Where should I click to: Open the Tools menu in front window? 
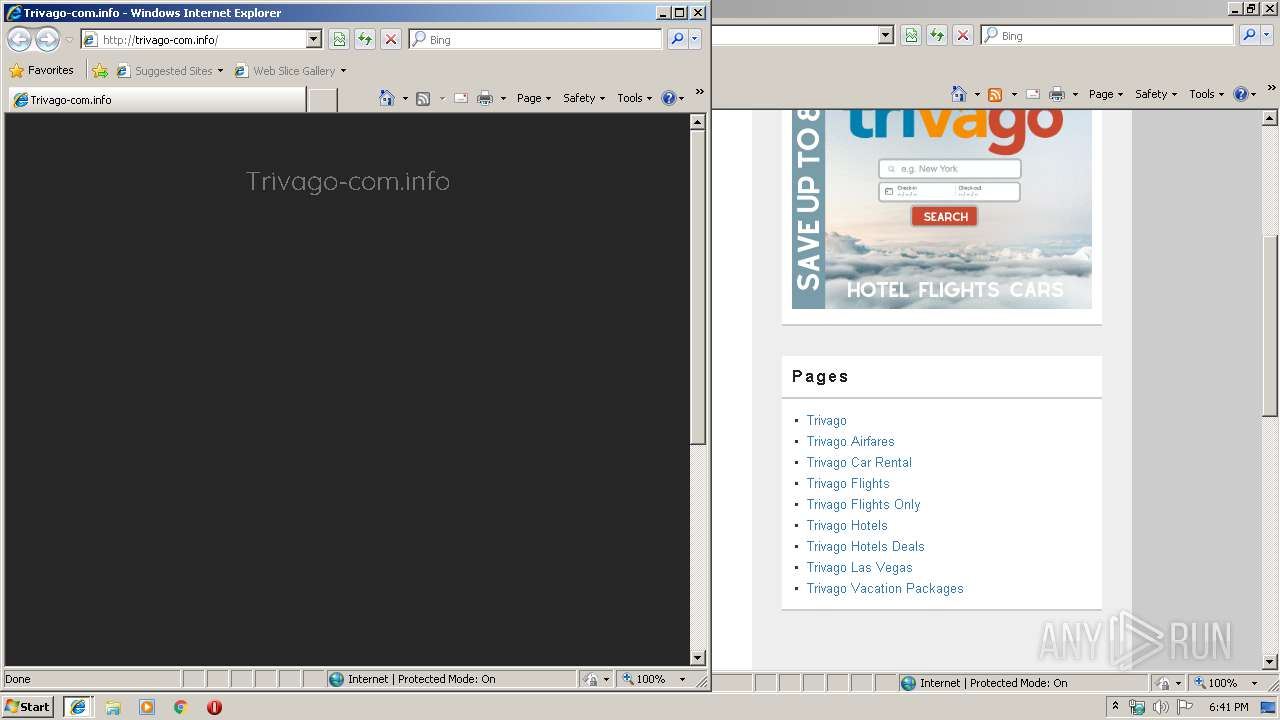[634, 98]
